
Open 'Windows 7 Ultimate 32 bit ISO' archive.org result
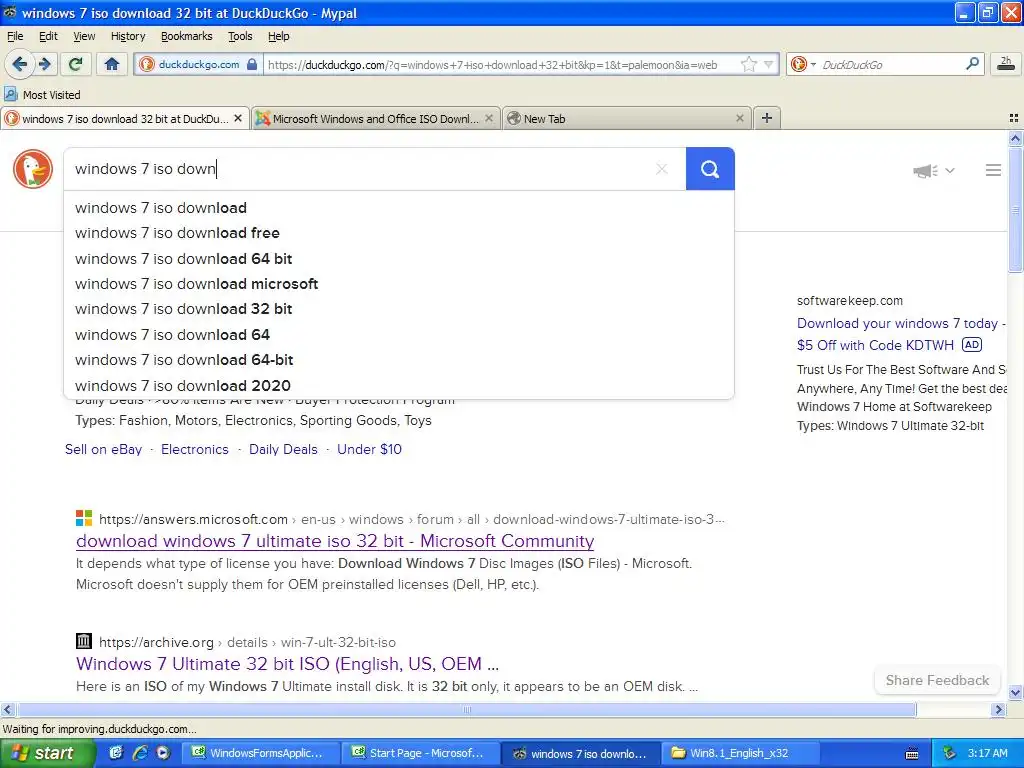(287, 664)
